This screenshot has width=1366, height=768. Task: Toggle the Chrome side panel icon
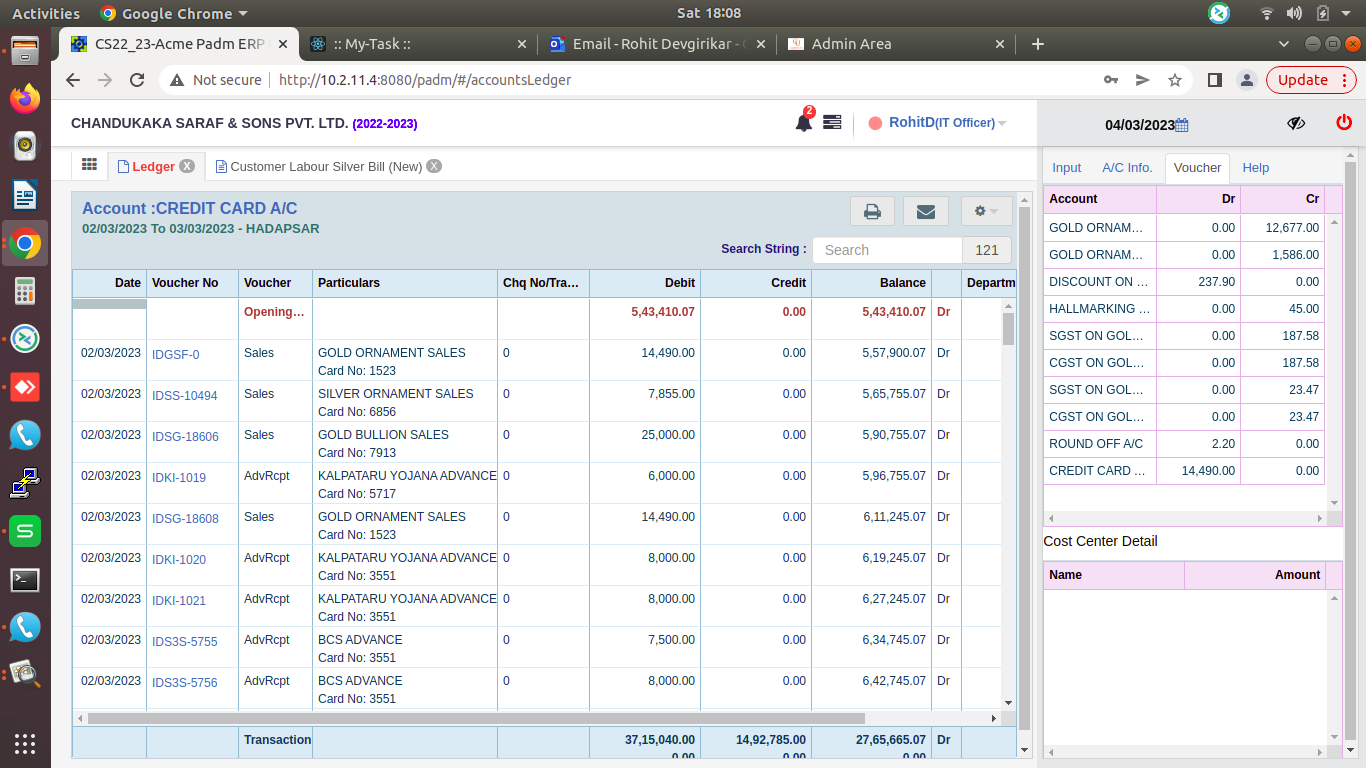pos(1214,80)
